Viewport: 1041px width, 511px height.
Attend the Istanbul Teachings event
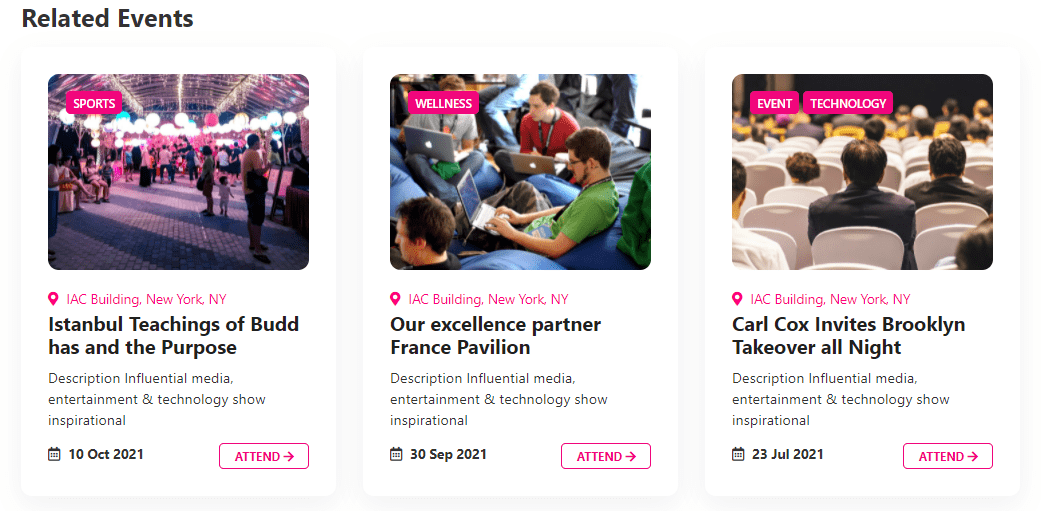[x=264, y=456]
